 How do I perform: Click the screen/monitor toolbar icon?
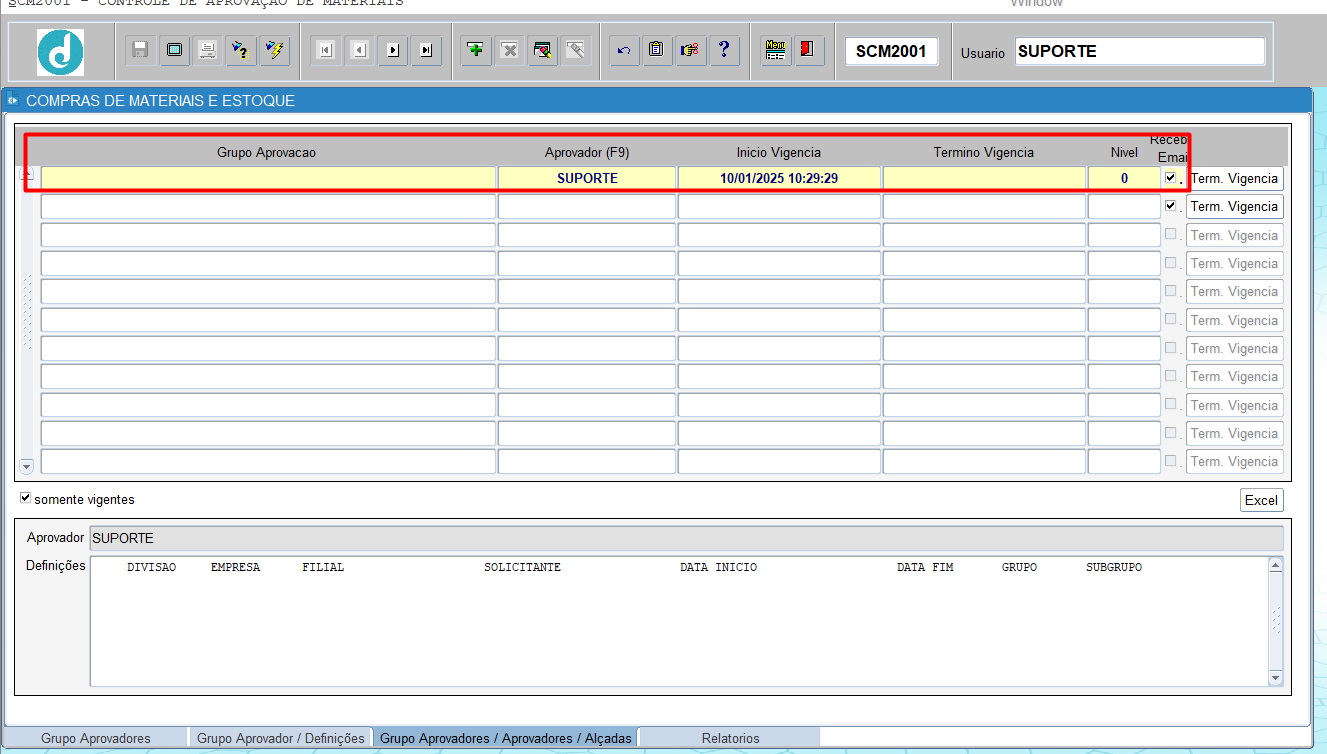click(174, 50)
